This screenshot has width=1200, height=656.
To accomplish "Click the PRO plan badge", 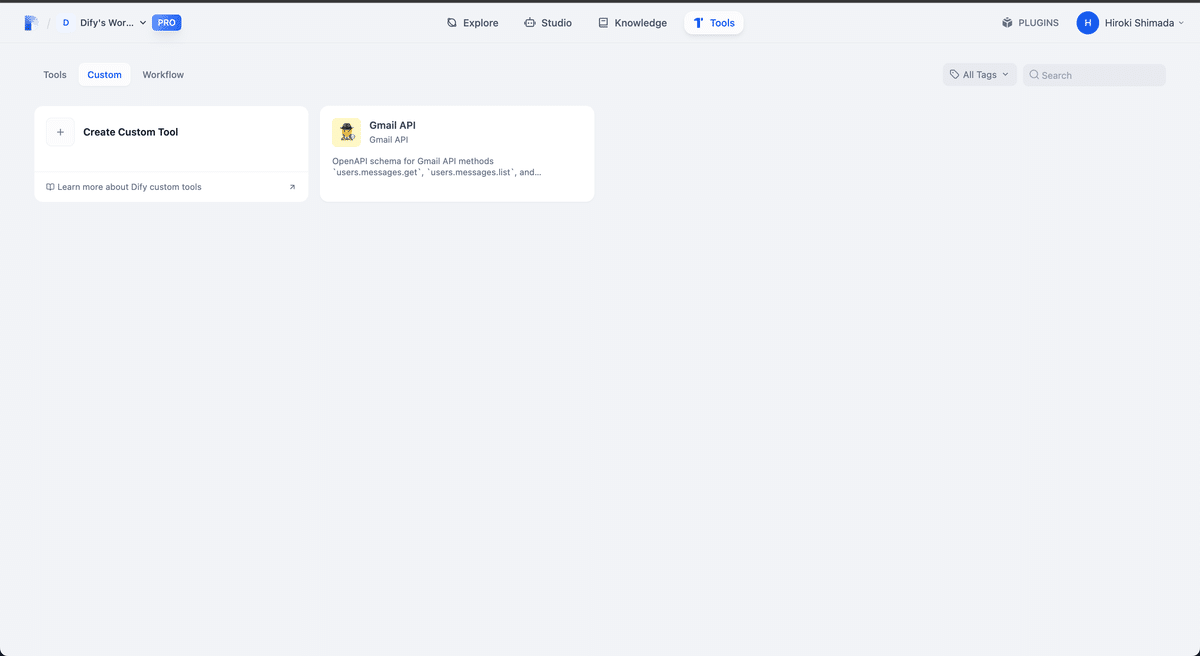I will 166,21.
